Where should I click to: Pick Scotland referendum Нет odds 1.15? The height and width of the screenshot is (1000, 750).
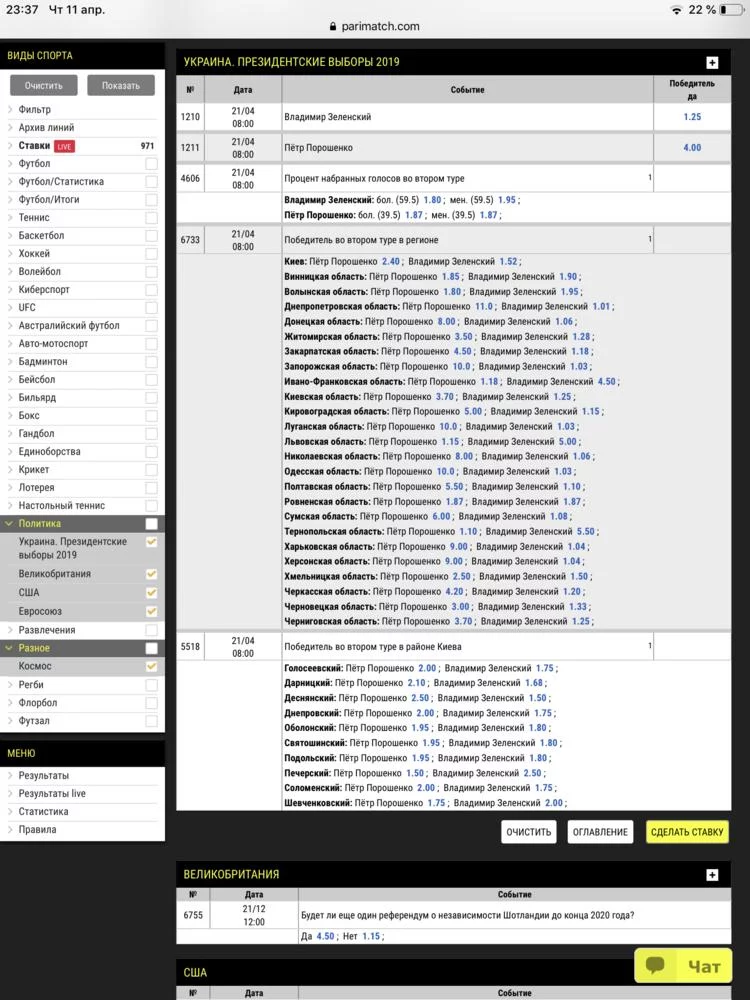(x=371, y=936)
